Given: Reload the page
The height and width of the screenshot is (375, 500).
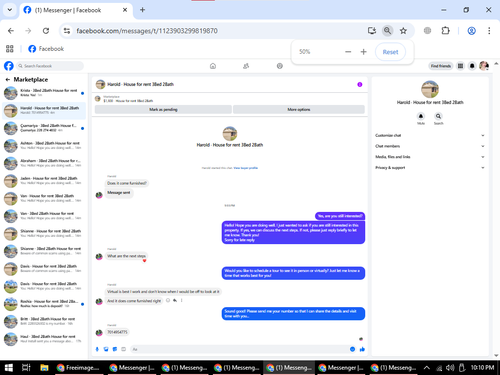Looking at the screenshot, I should pos(46,31).
